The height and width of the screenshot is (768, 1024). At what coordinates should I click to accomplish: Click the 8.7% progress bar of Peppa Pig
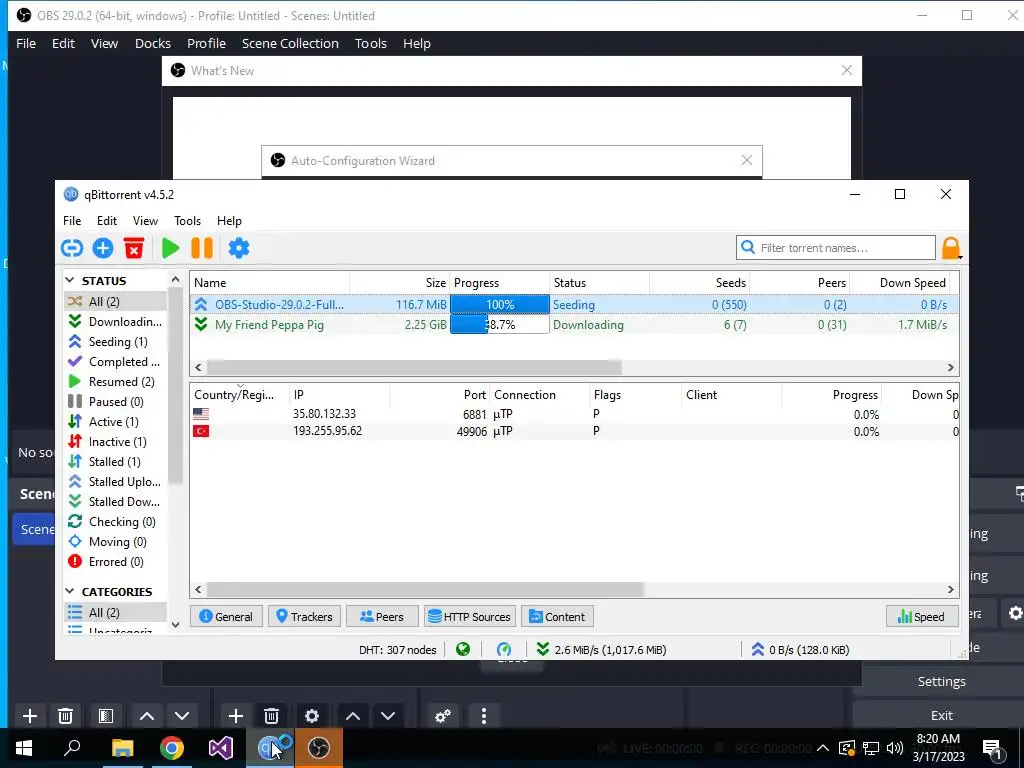click(500, 325)
